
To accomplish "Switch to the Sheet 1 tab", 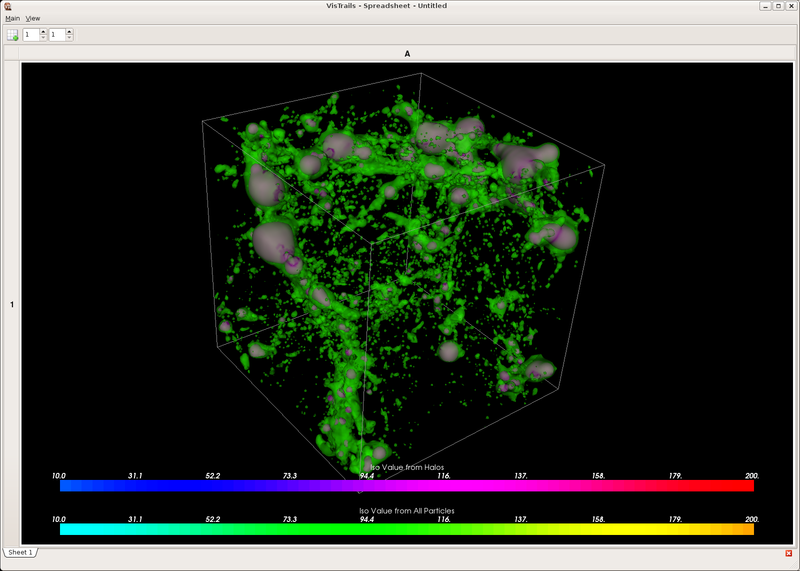I will (x=20, y=552).
